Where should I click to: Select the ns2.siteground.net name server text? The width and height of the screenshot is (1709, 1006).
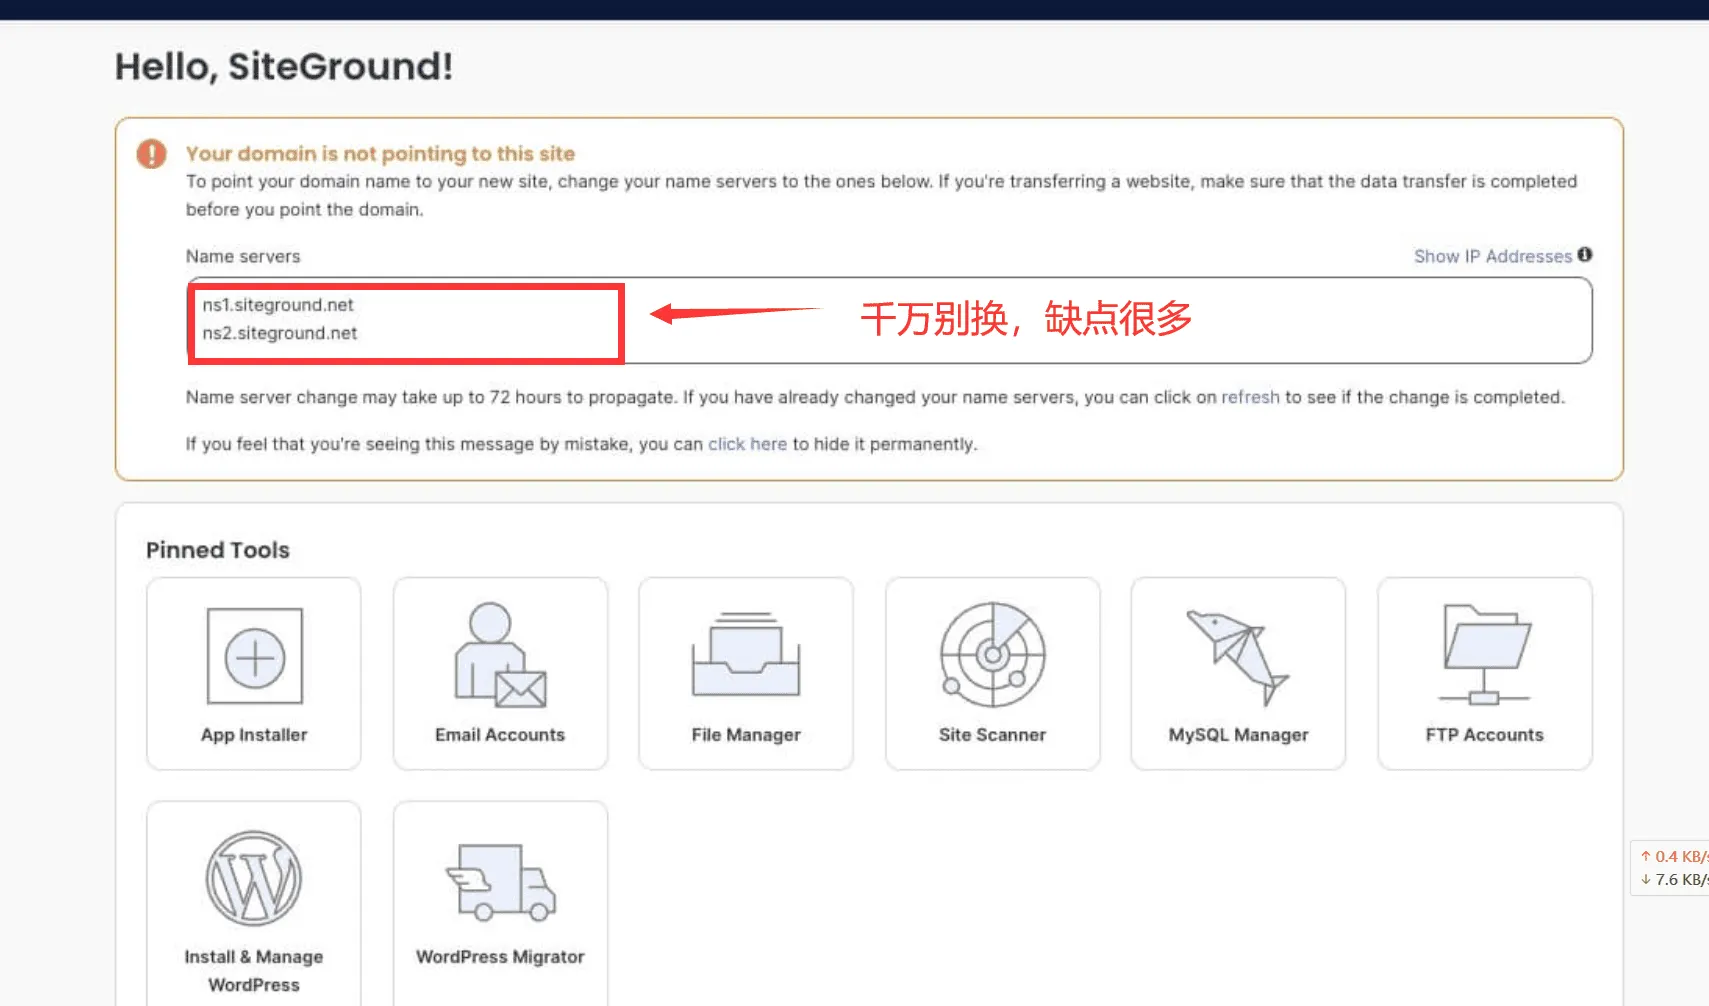[x=280, y=333]
